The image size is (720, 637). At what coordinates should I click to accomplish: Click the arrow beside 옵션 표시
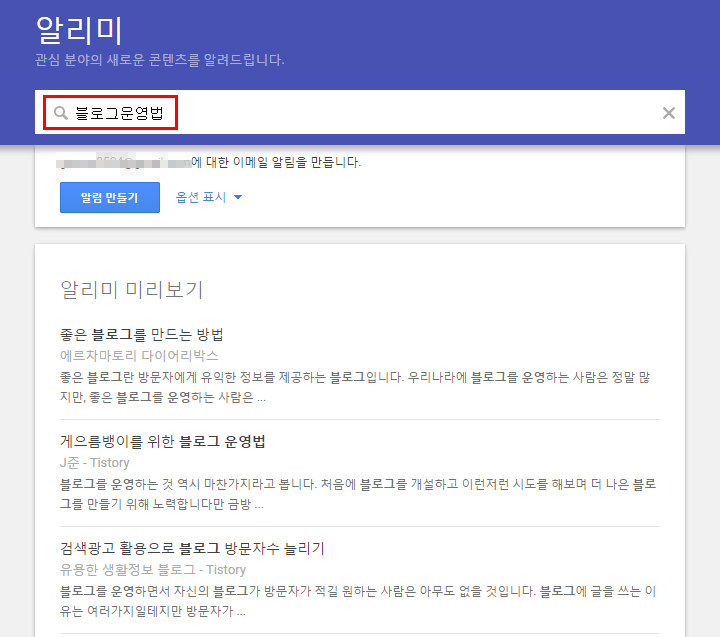click(x=238, y=198)
